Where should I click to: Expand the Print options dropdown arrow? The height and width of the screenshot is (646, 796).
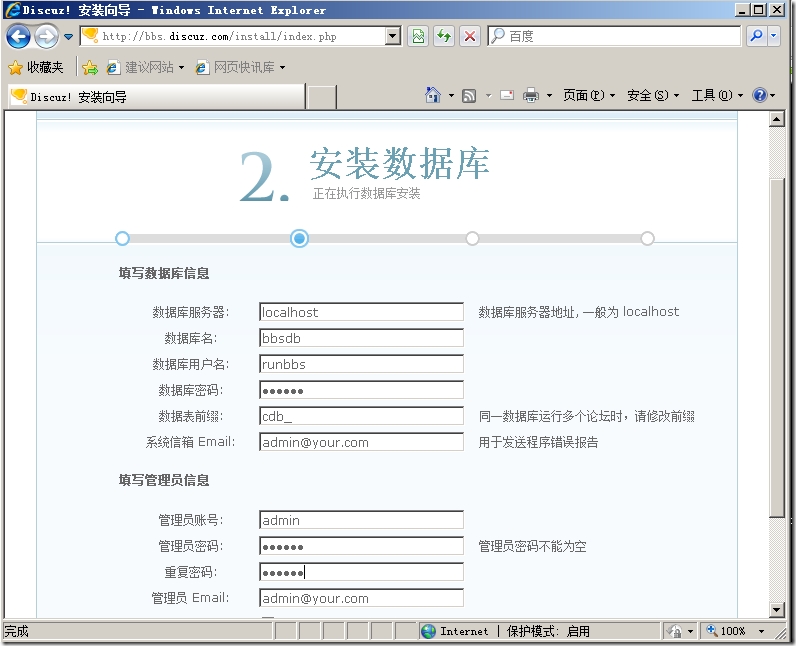point(549,95)
